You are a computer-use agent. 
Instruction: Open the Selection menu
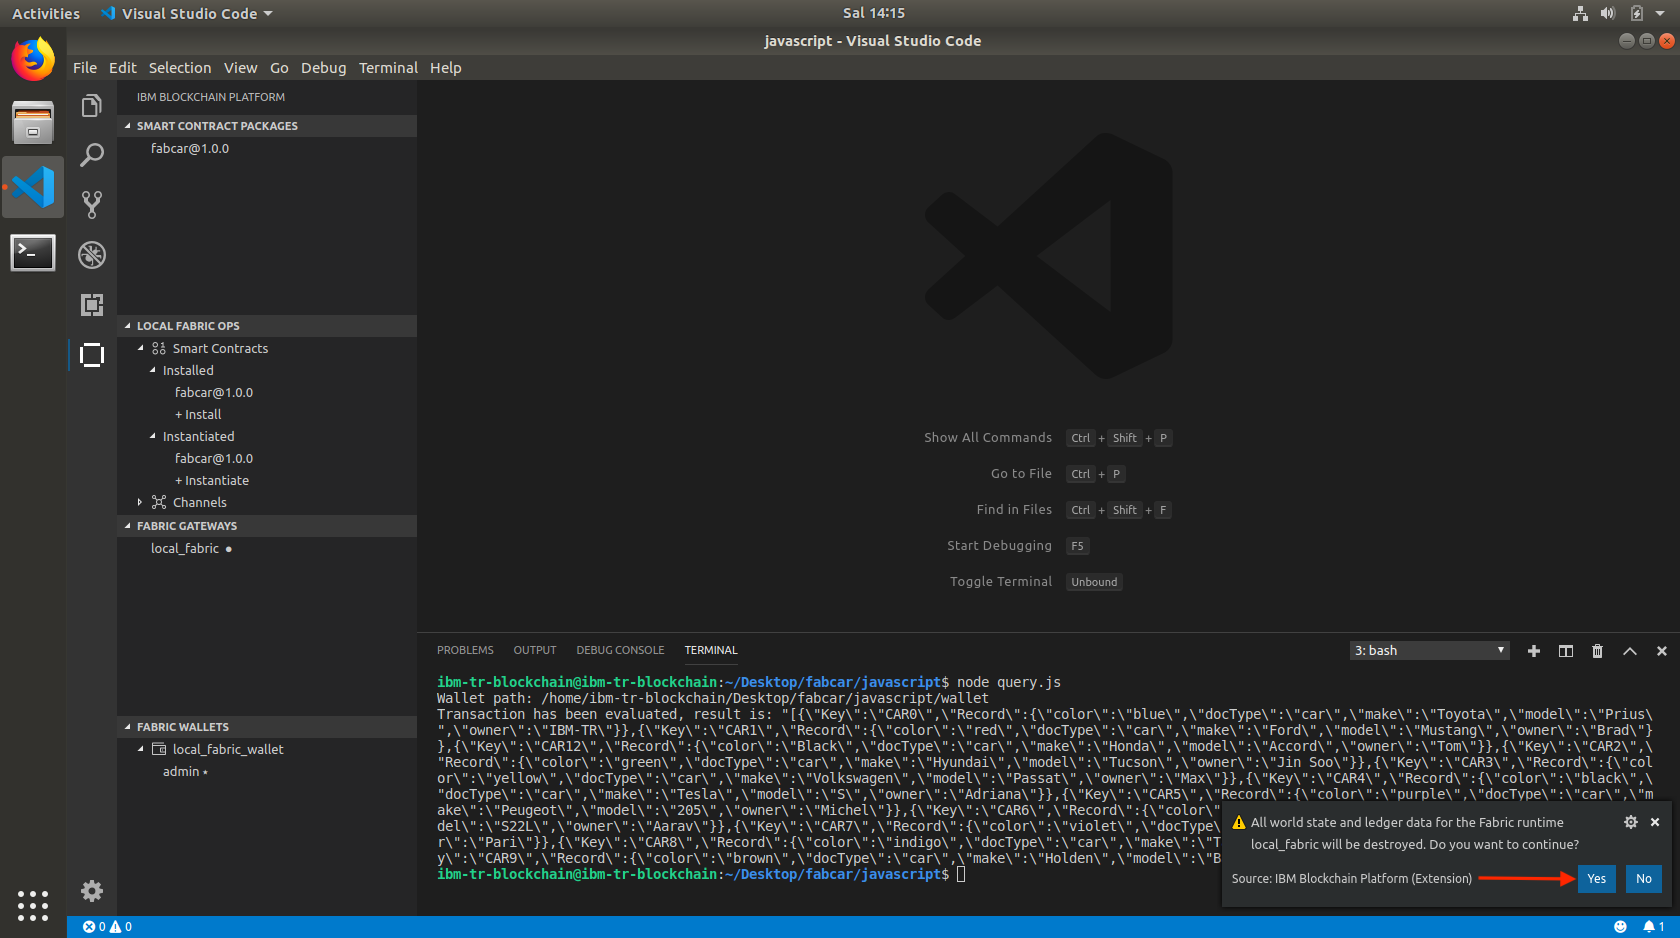tap(180, 68)
